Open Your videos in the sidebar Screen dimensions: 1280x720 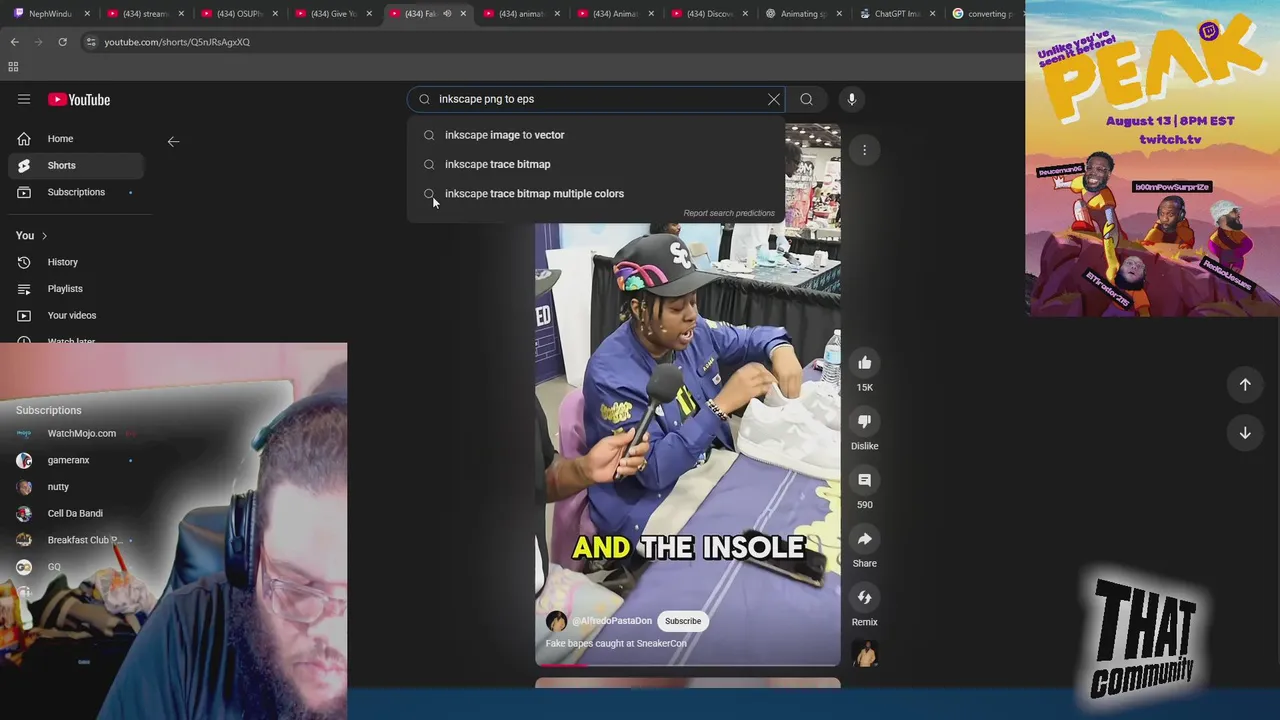75,315
